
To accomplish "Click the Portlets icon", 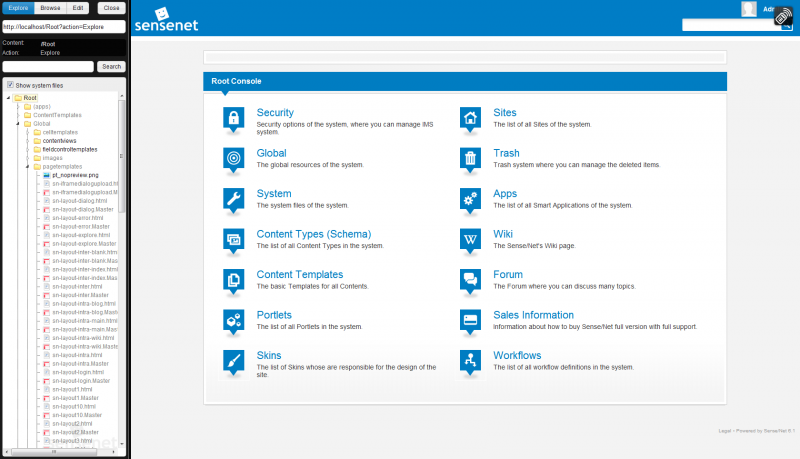I will tap(234, 322).
